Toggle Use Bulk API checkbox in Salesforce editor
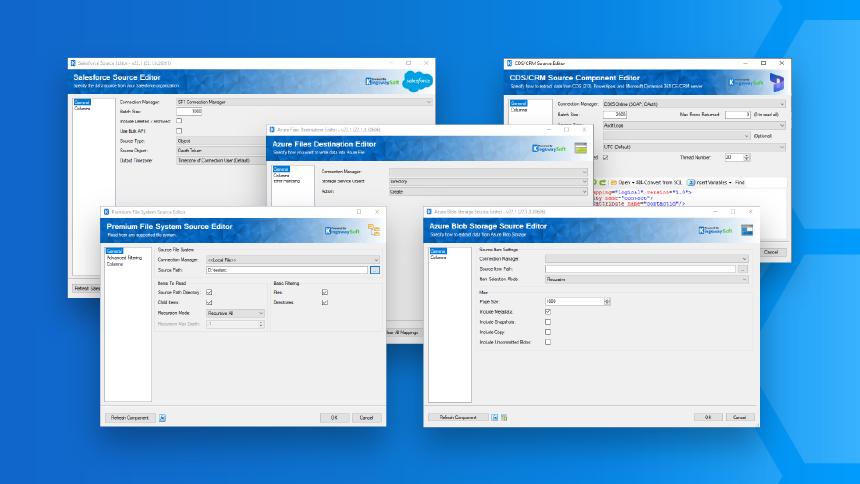Viewport: 860px width, 484px height. [x=179, y=131]
